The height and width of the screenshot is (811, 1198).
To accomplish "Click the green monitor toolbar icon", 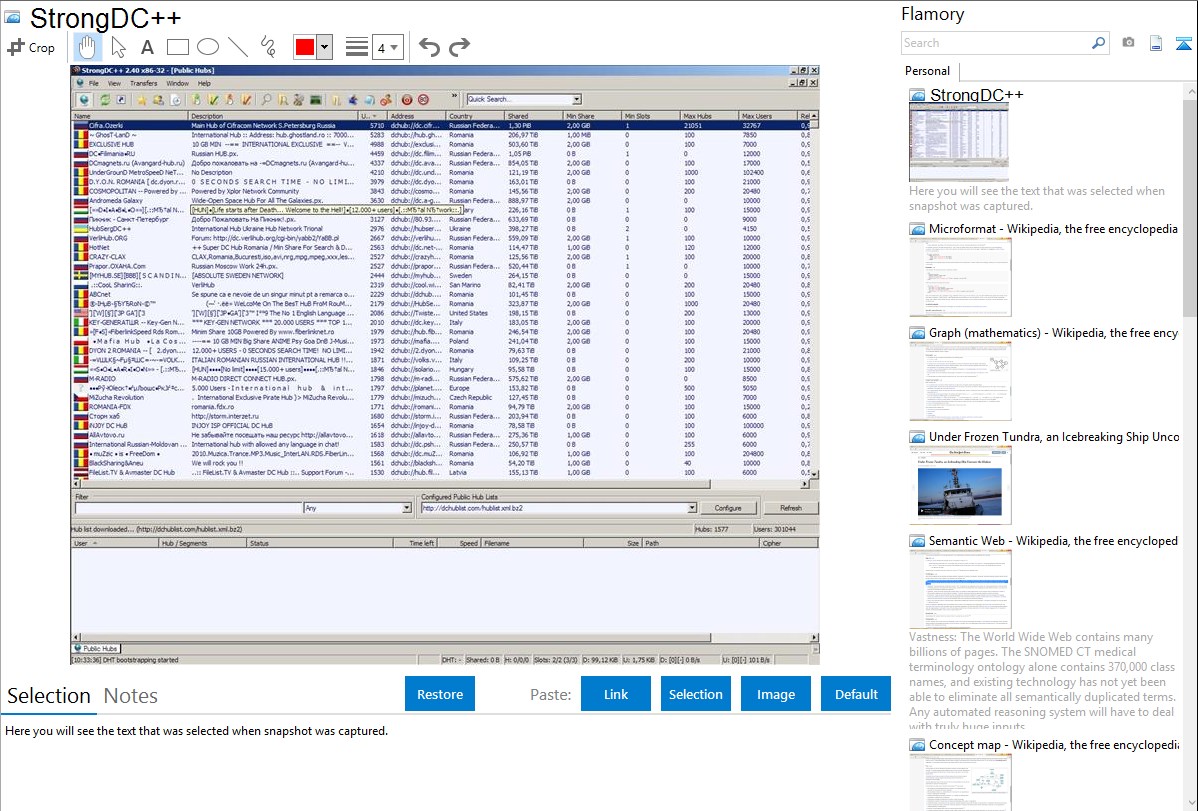I will [x=316, y=99].
